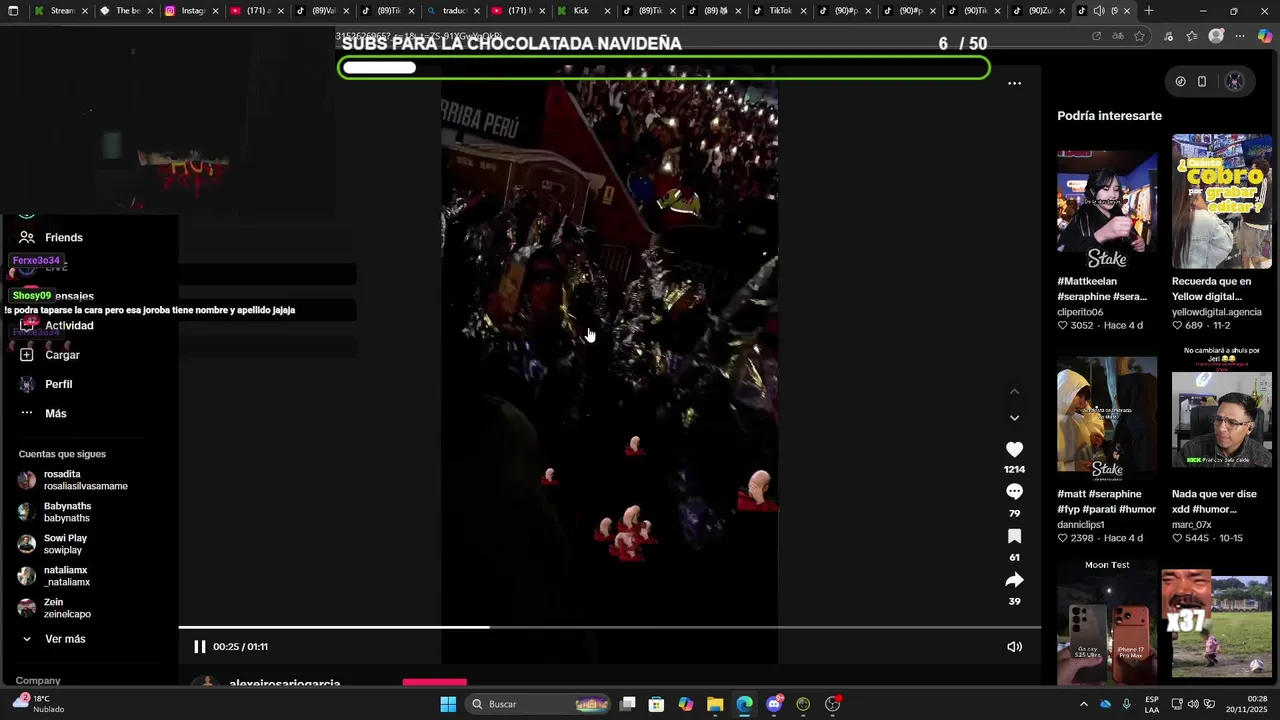
Task: Share video with the arrow icon
Action: click(1014, 581)
